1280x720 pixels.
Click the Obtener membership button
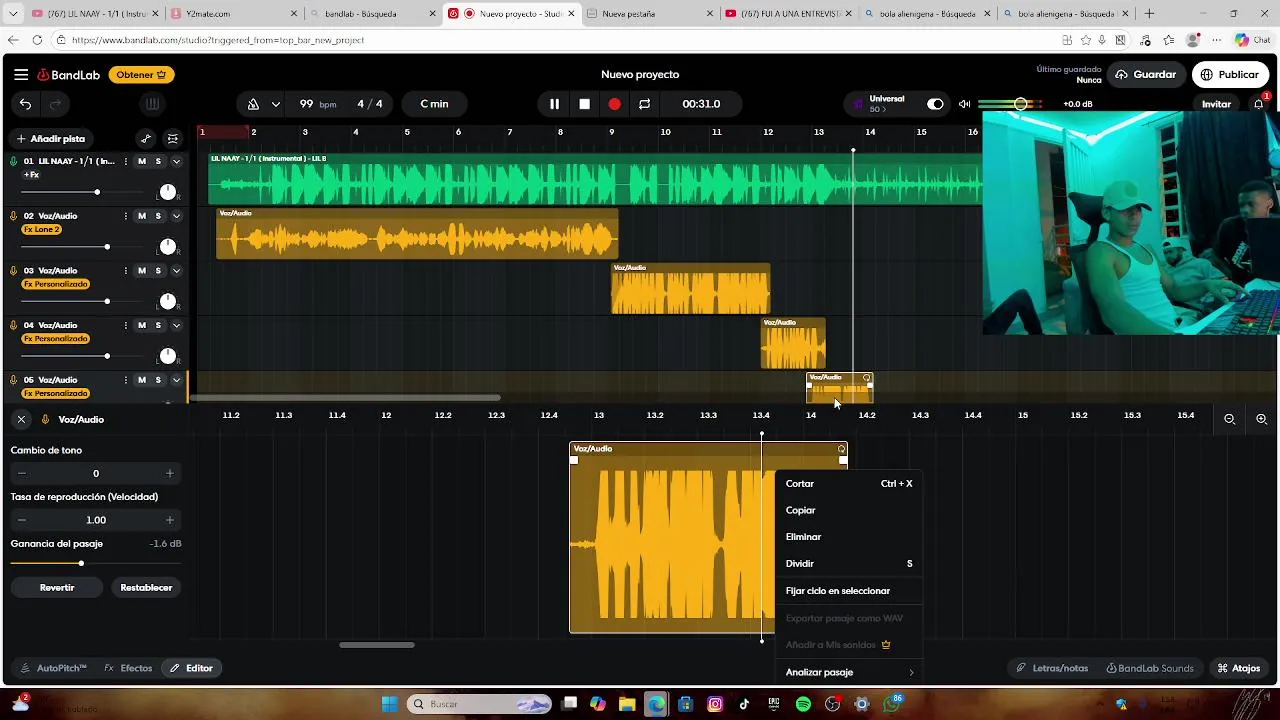pyautogui.click(x=141, y=75)
